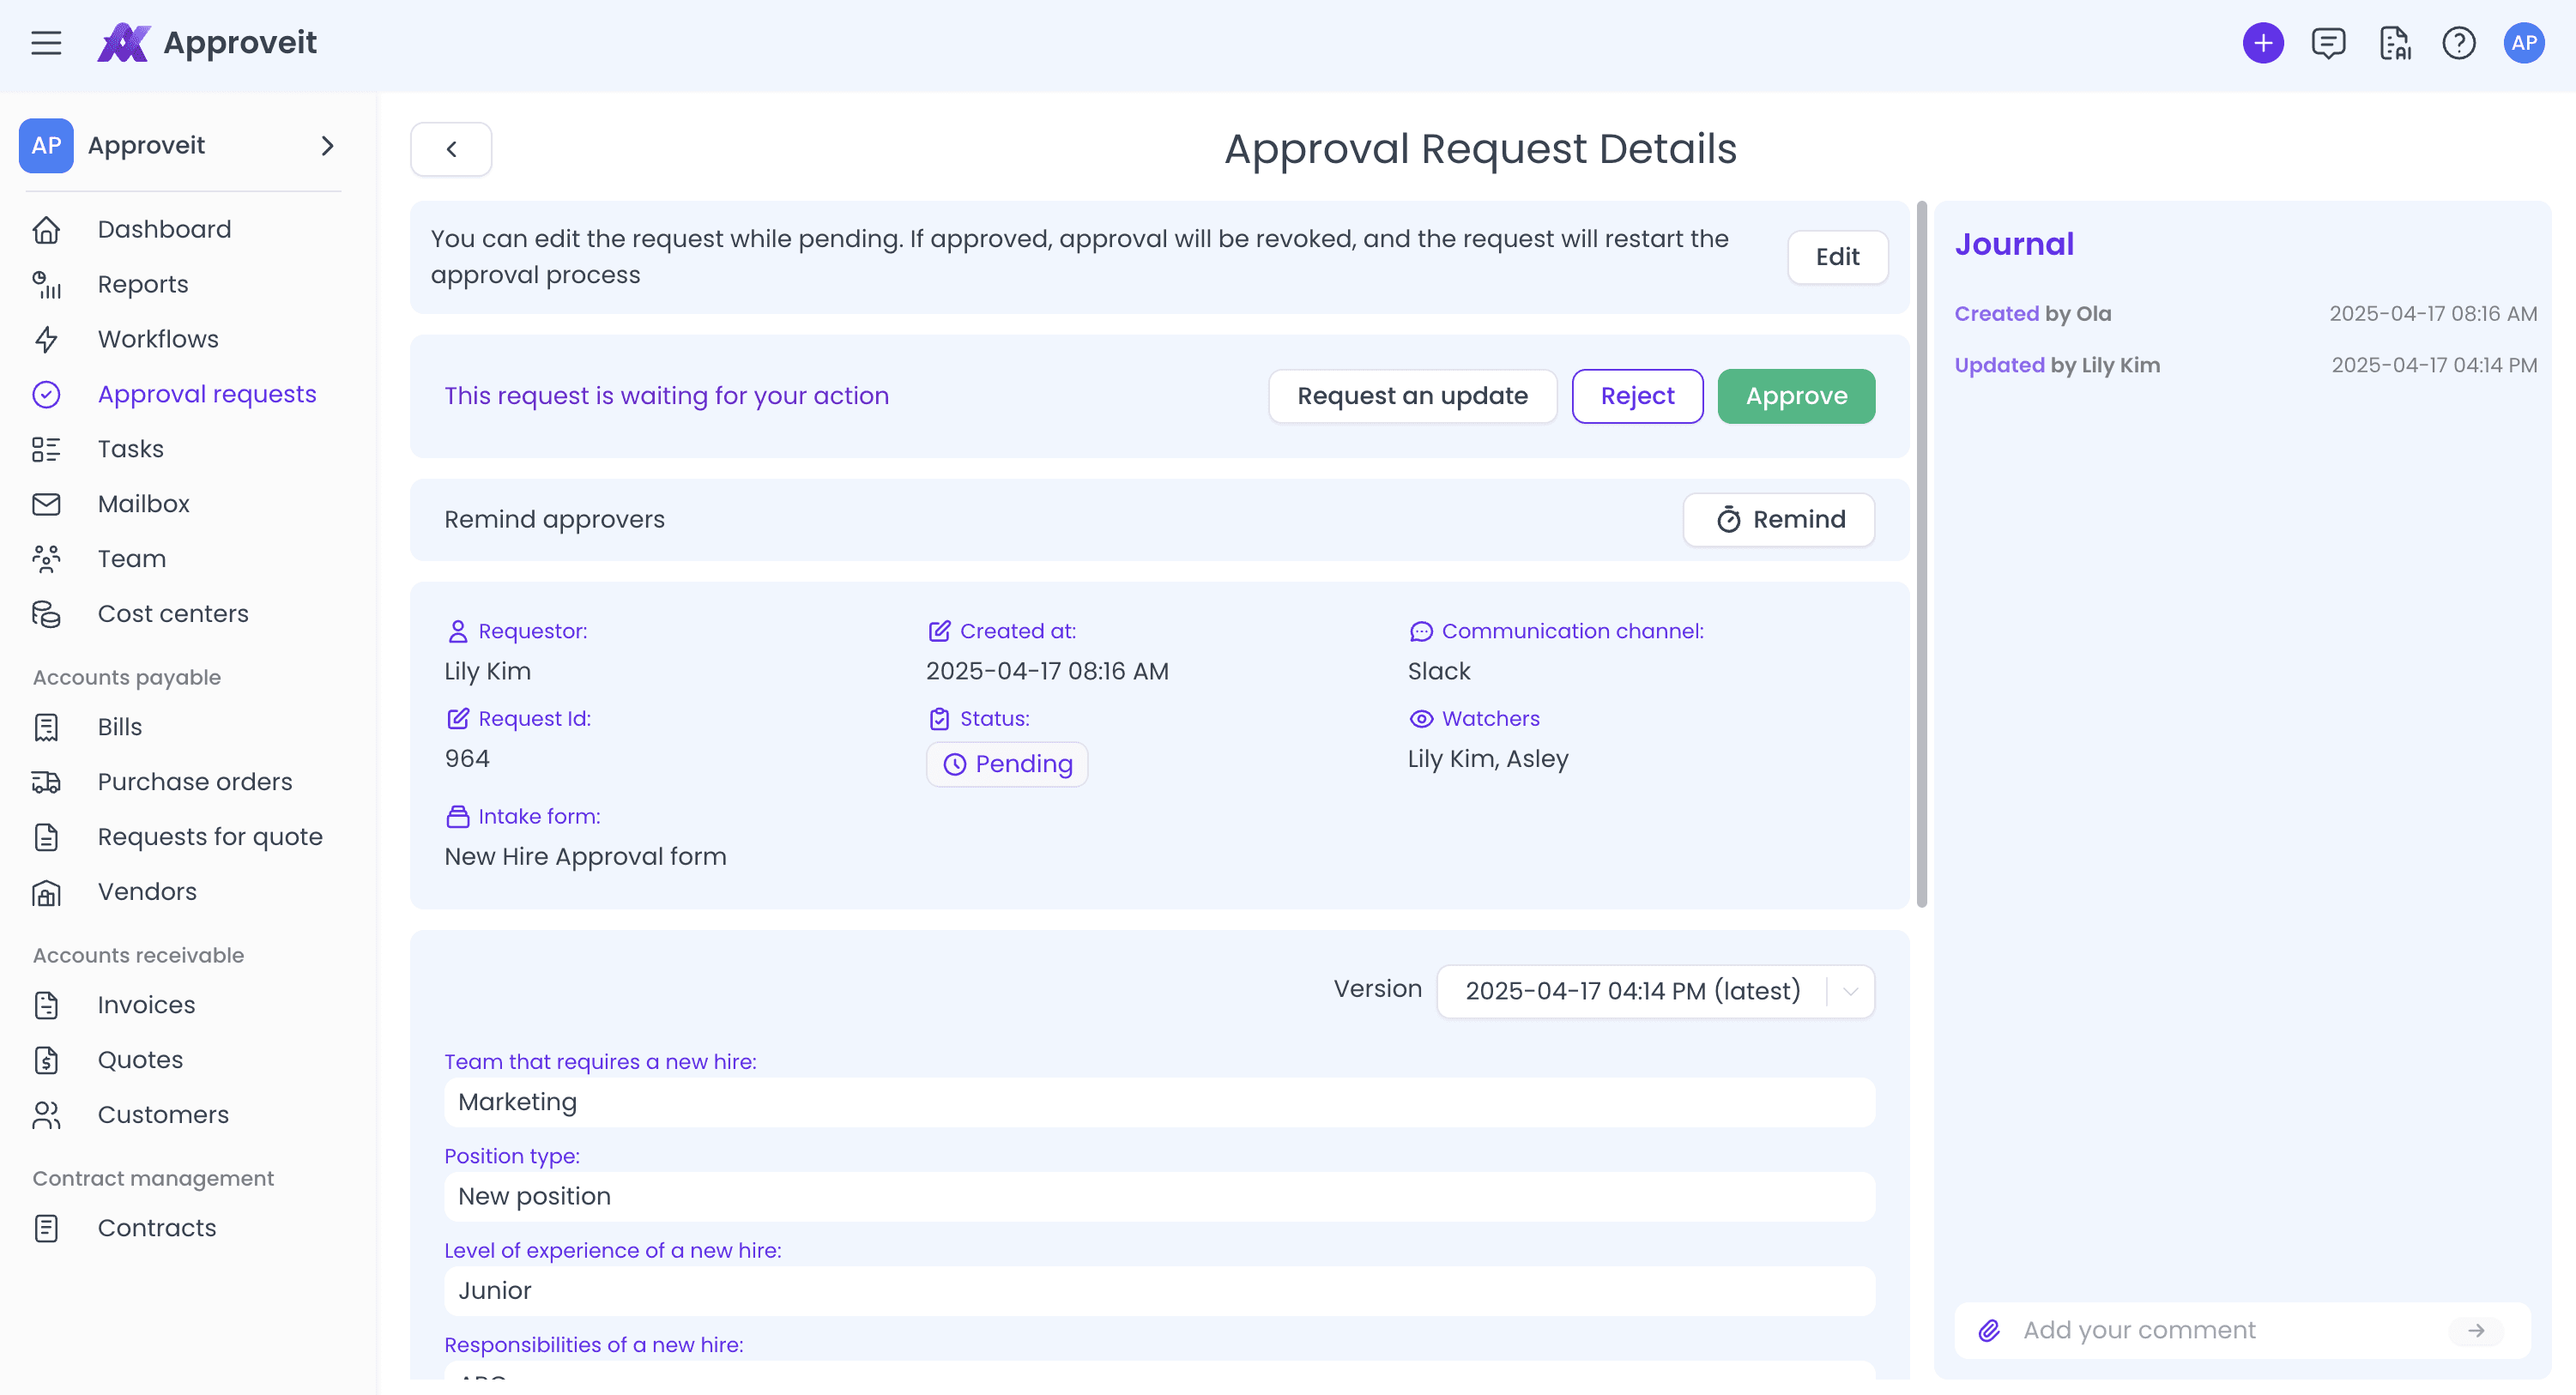Open the help question mark icon
Screen dimensions: 2576x1395
tap(2459, 43)
